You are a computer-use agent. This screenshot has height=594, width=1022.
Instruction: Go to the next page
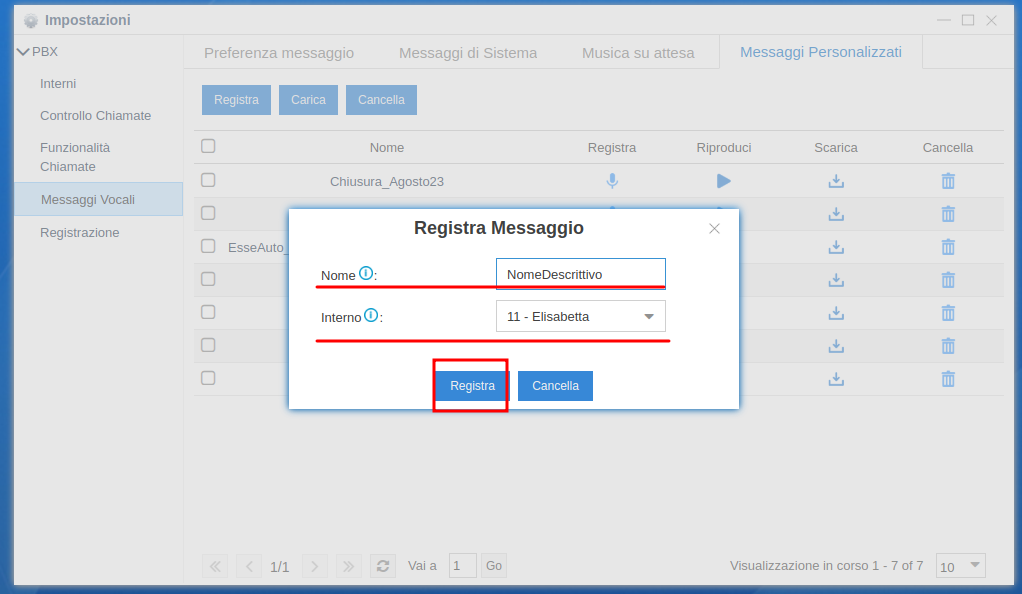coord(315,566)
